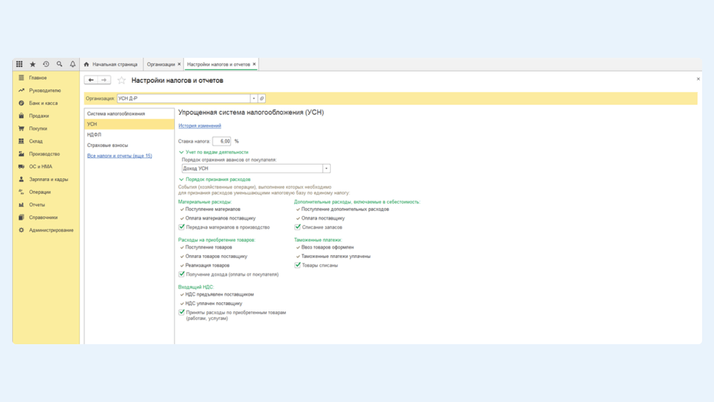Open История изменений link
This screenshot has width=714, height=402.
click(199, 126)
